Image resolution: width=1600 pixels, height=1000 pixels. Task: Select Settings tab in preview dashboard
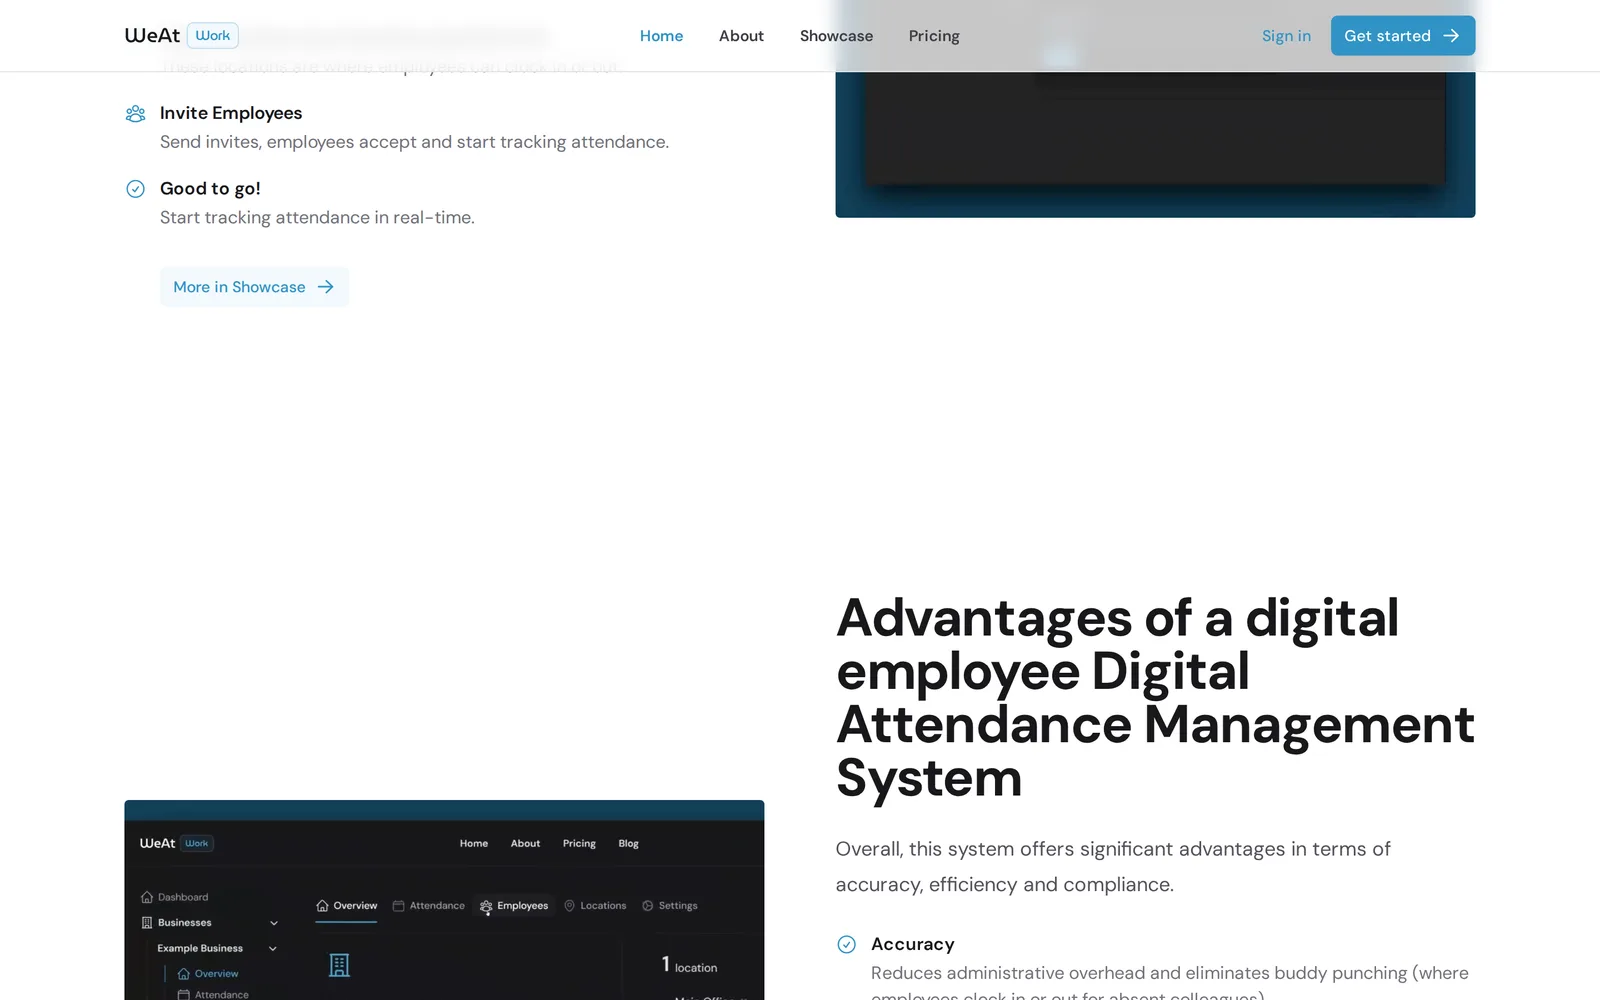click(x=669, y=906)
